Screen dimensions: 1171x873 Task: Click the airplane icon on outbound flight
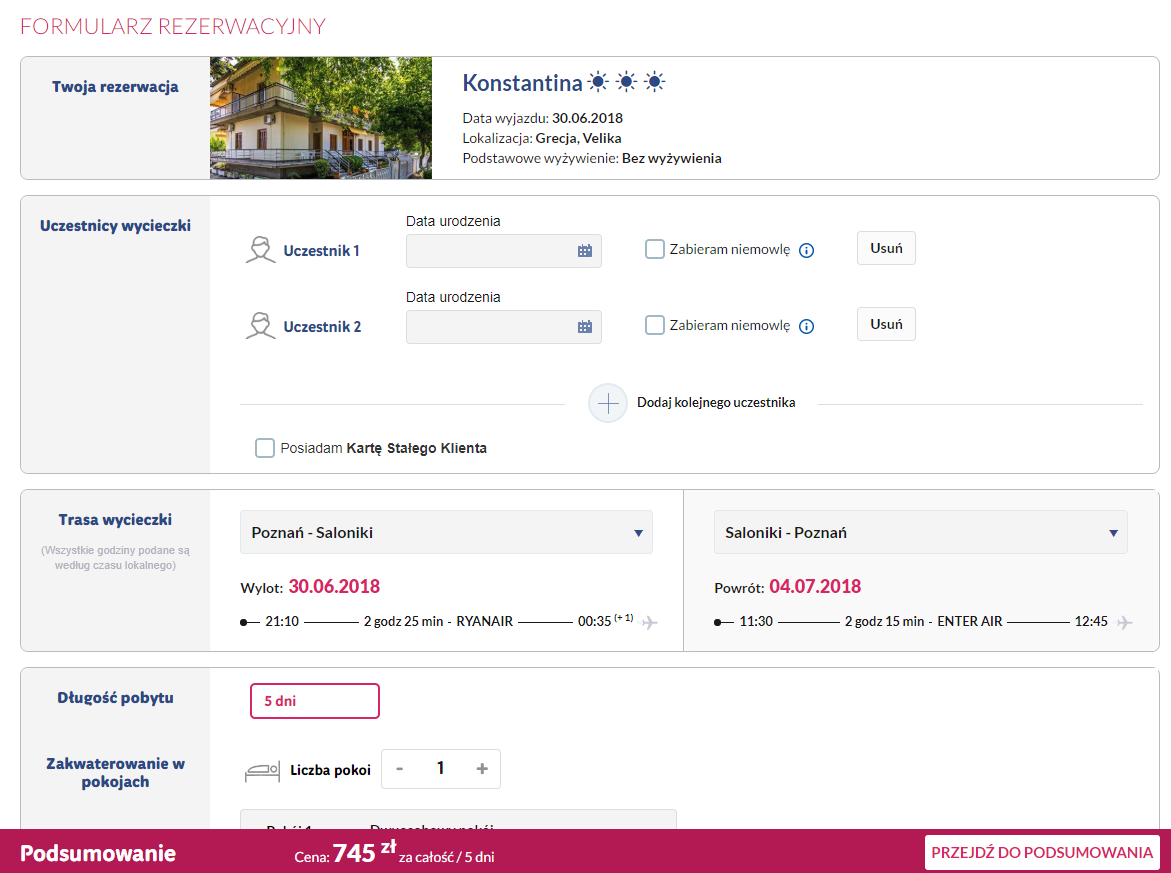(650, 622)
